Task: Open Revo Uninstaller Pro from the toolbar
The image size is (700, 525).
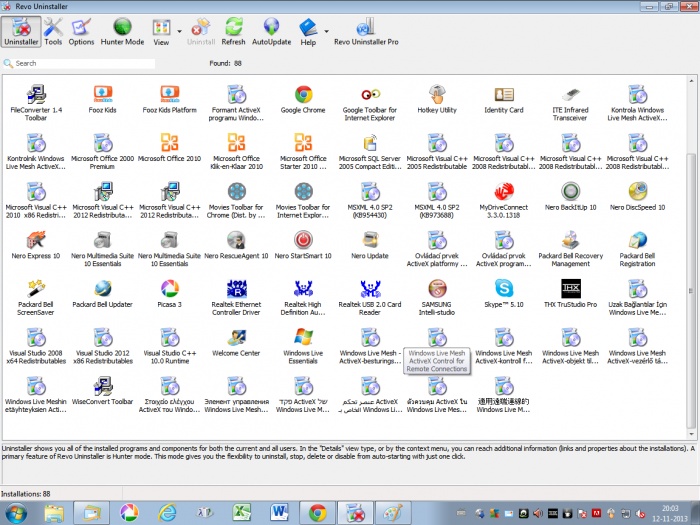Action: [x=365, y=31]
